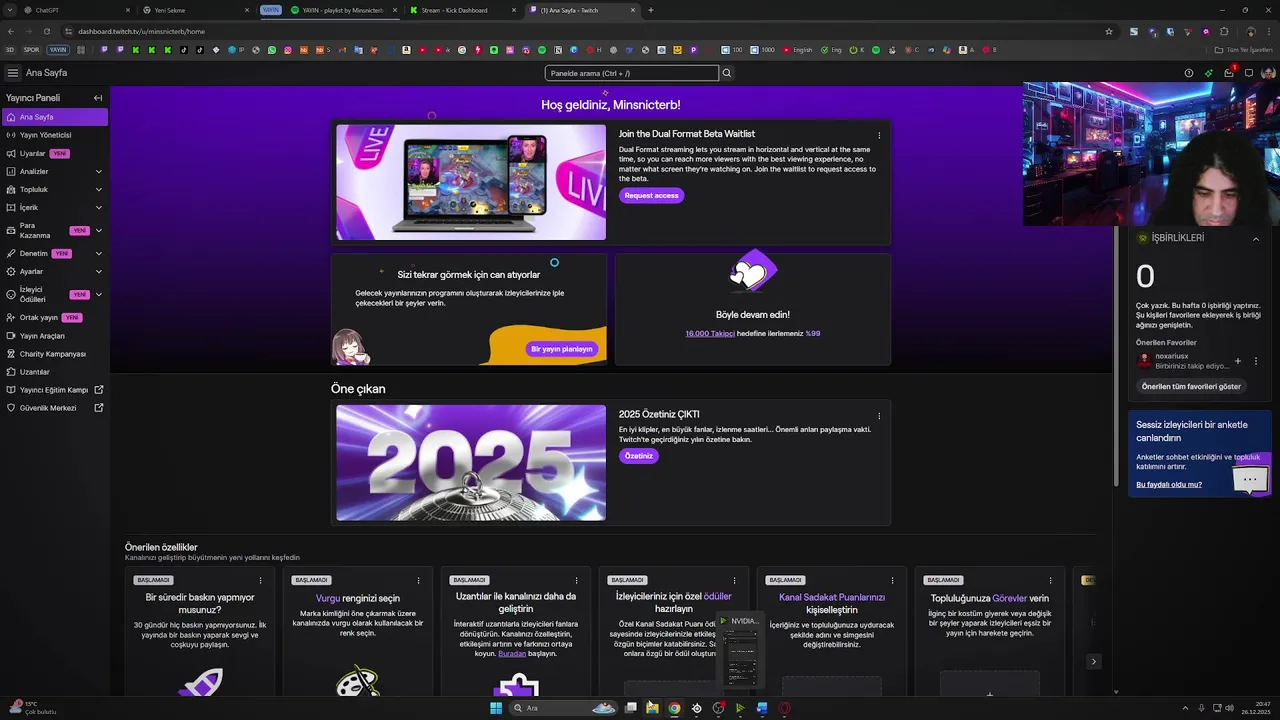Screen dimensions: 1280x720
Task: Open options on baskın suggestion card
Action: pos(260,580)
